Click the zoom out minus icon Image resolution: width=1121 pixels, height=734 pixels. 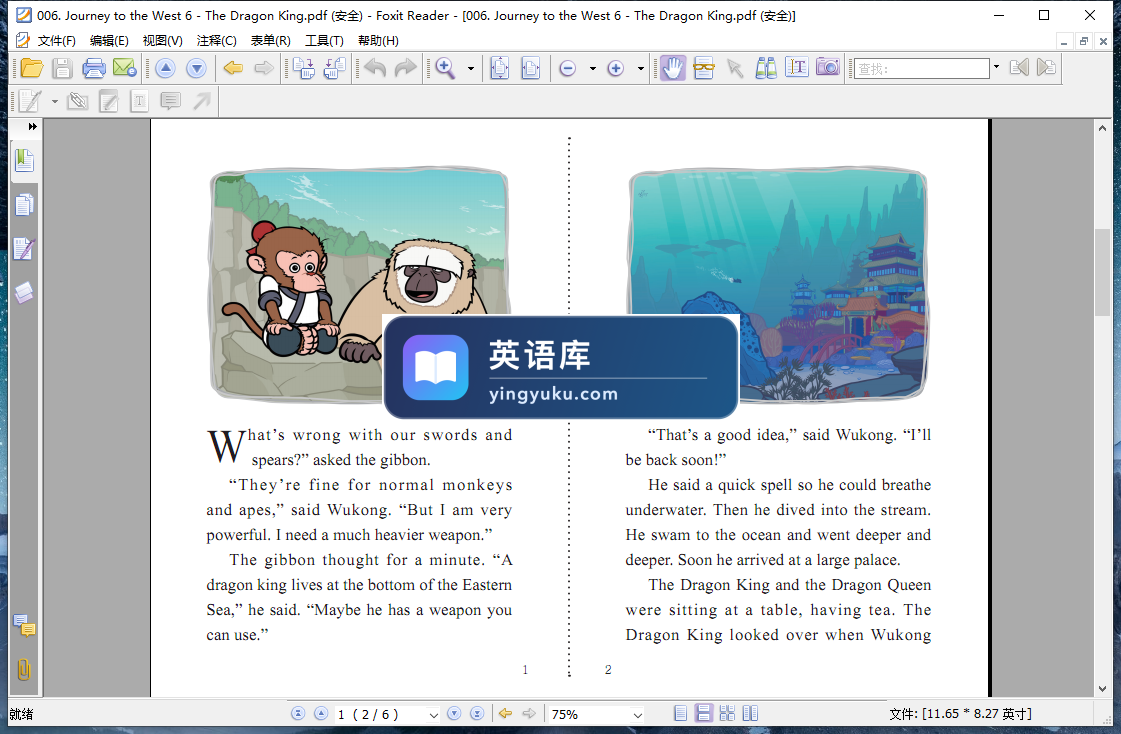tap(568, 69)
